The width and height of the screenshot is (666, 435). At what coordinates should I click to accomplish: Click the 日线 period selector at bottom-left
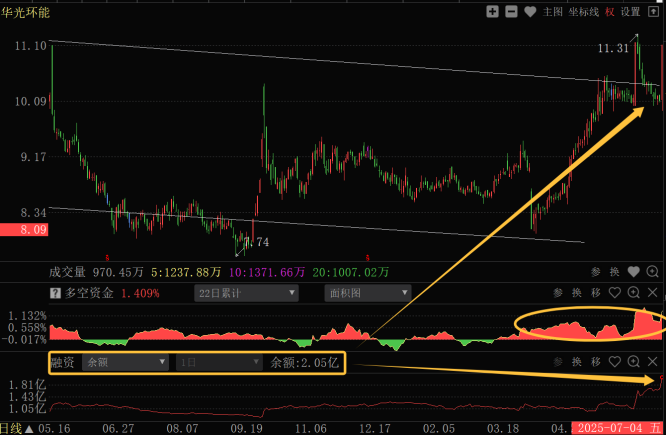(11, 428)
